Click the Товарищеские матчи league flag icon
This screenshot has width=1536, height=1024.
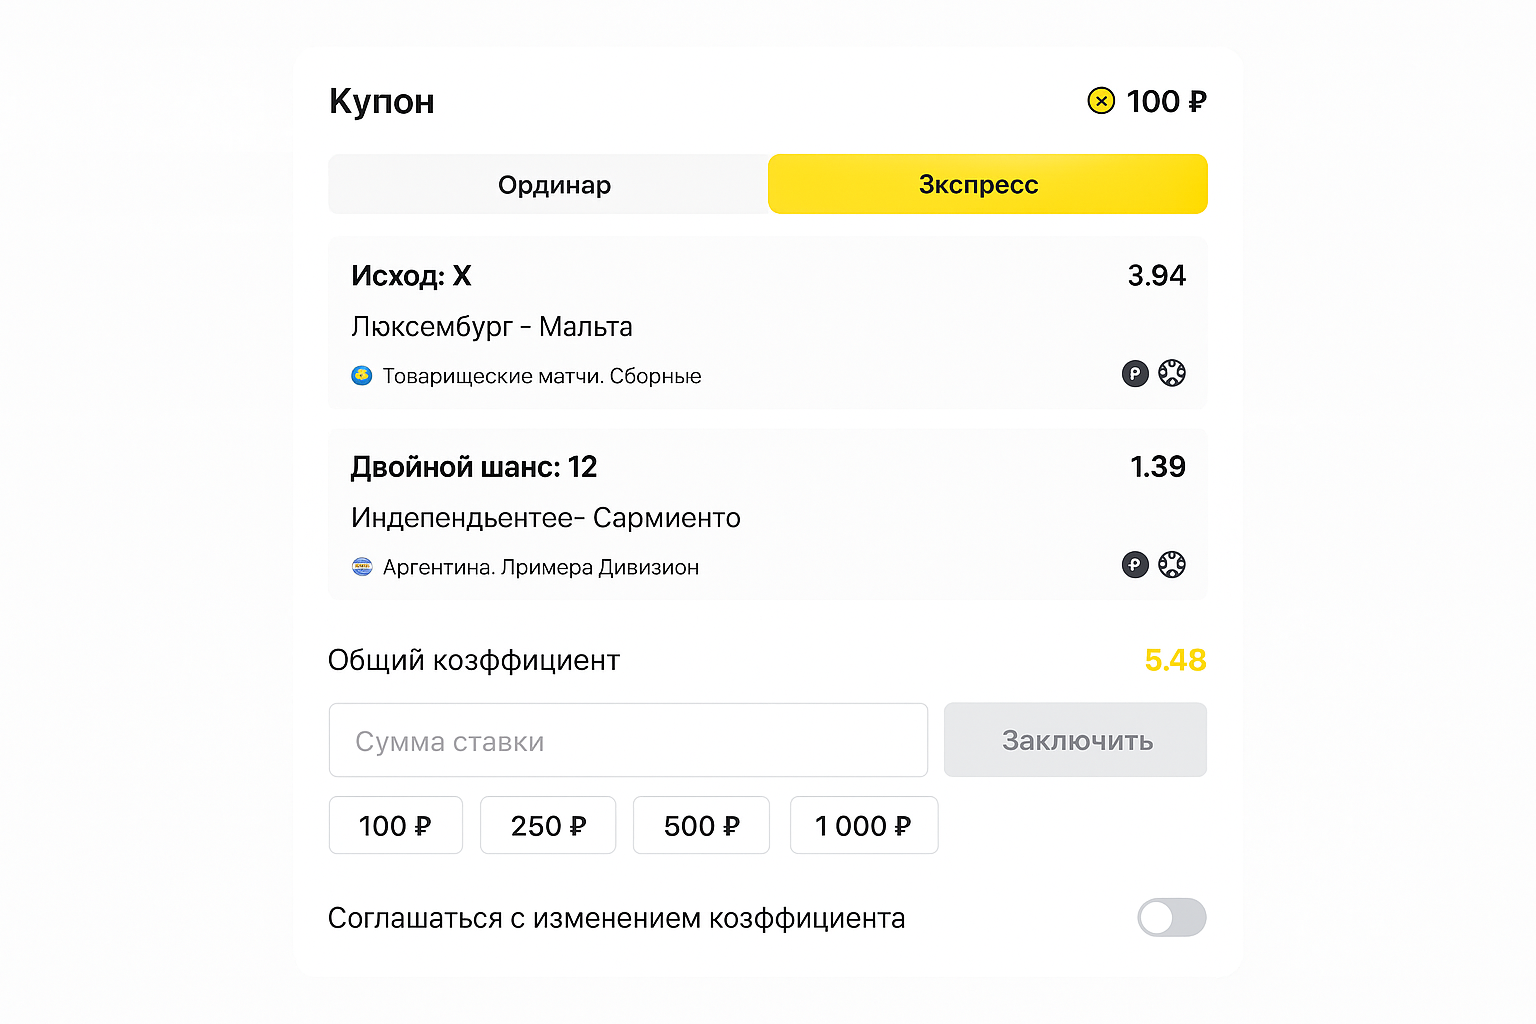[362, 376]
